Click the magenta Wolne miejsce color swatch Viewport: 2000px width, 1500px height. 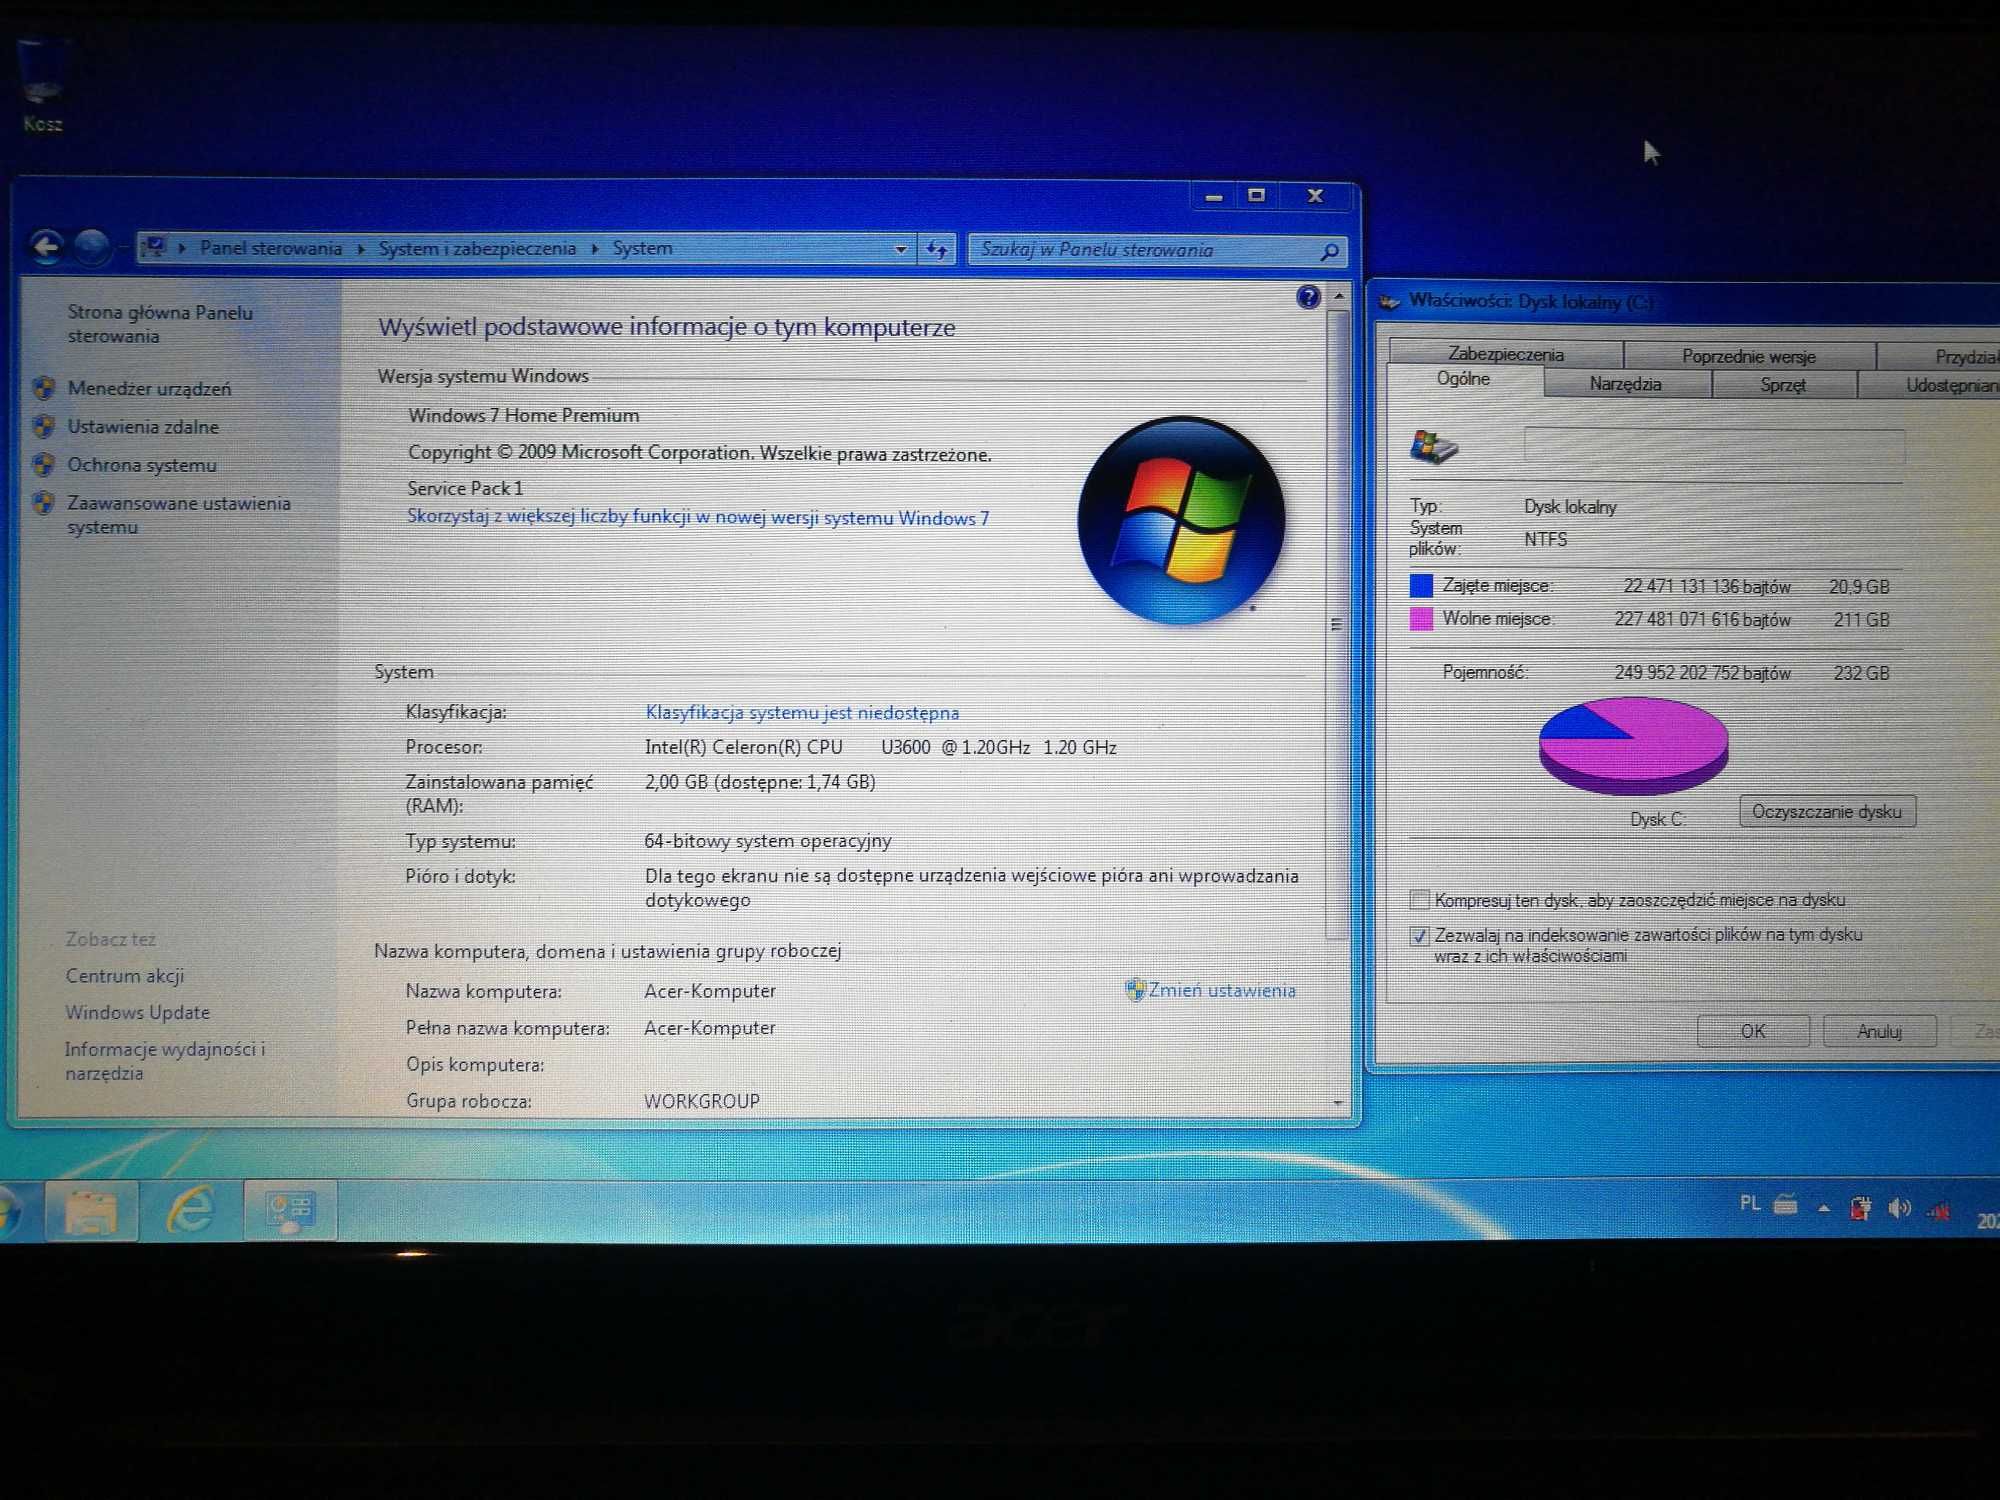(x=1421, y=619)
